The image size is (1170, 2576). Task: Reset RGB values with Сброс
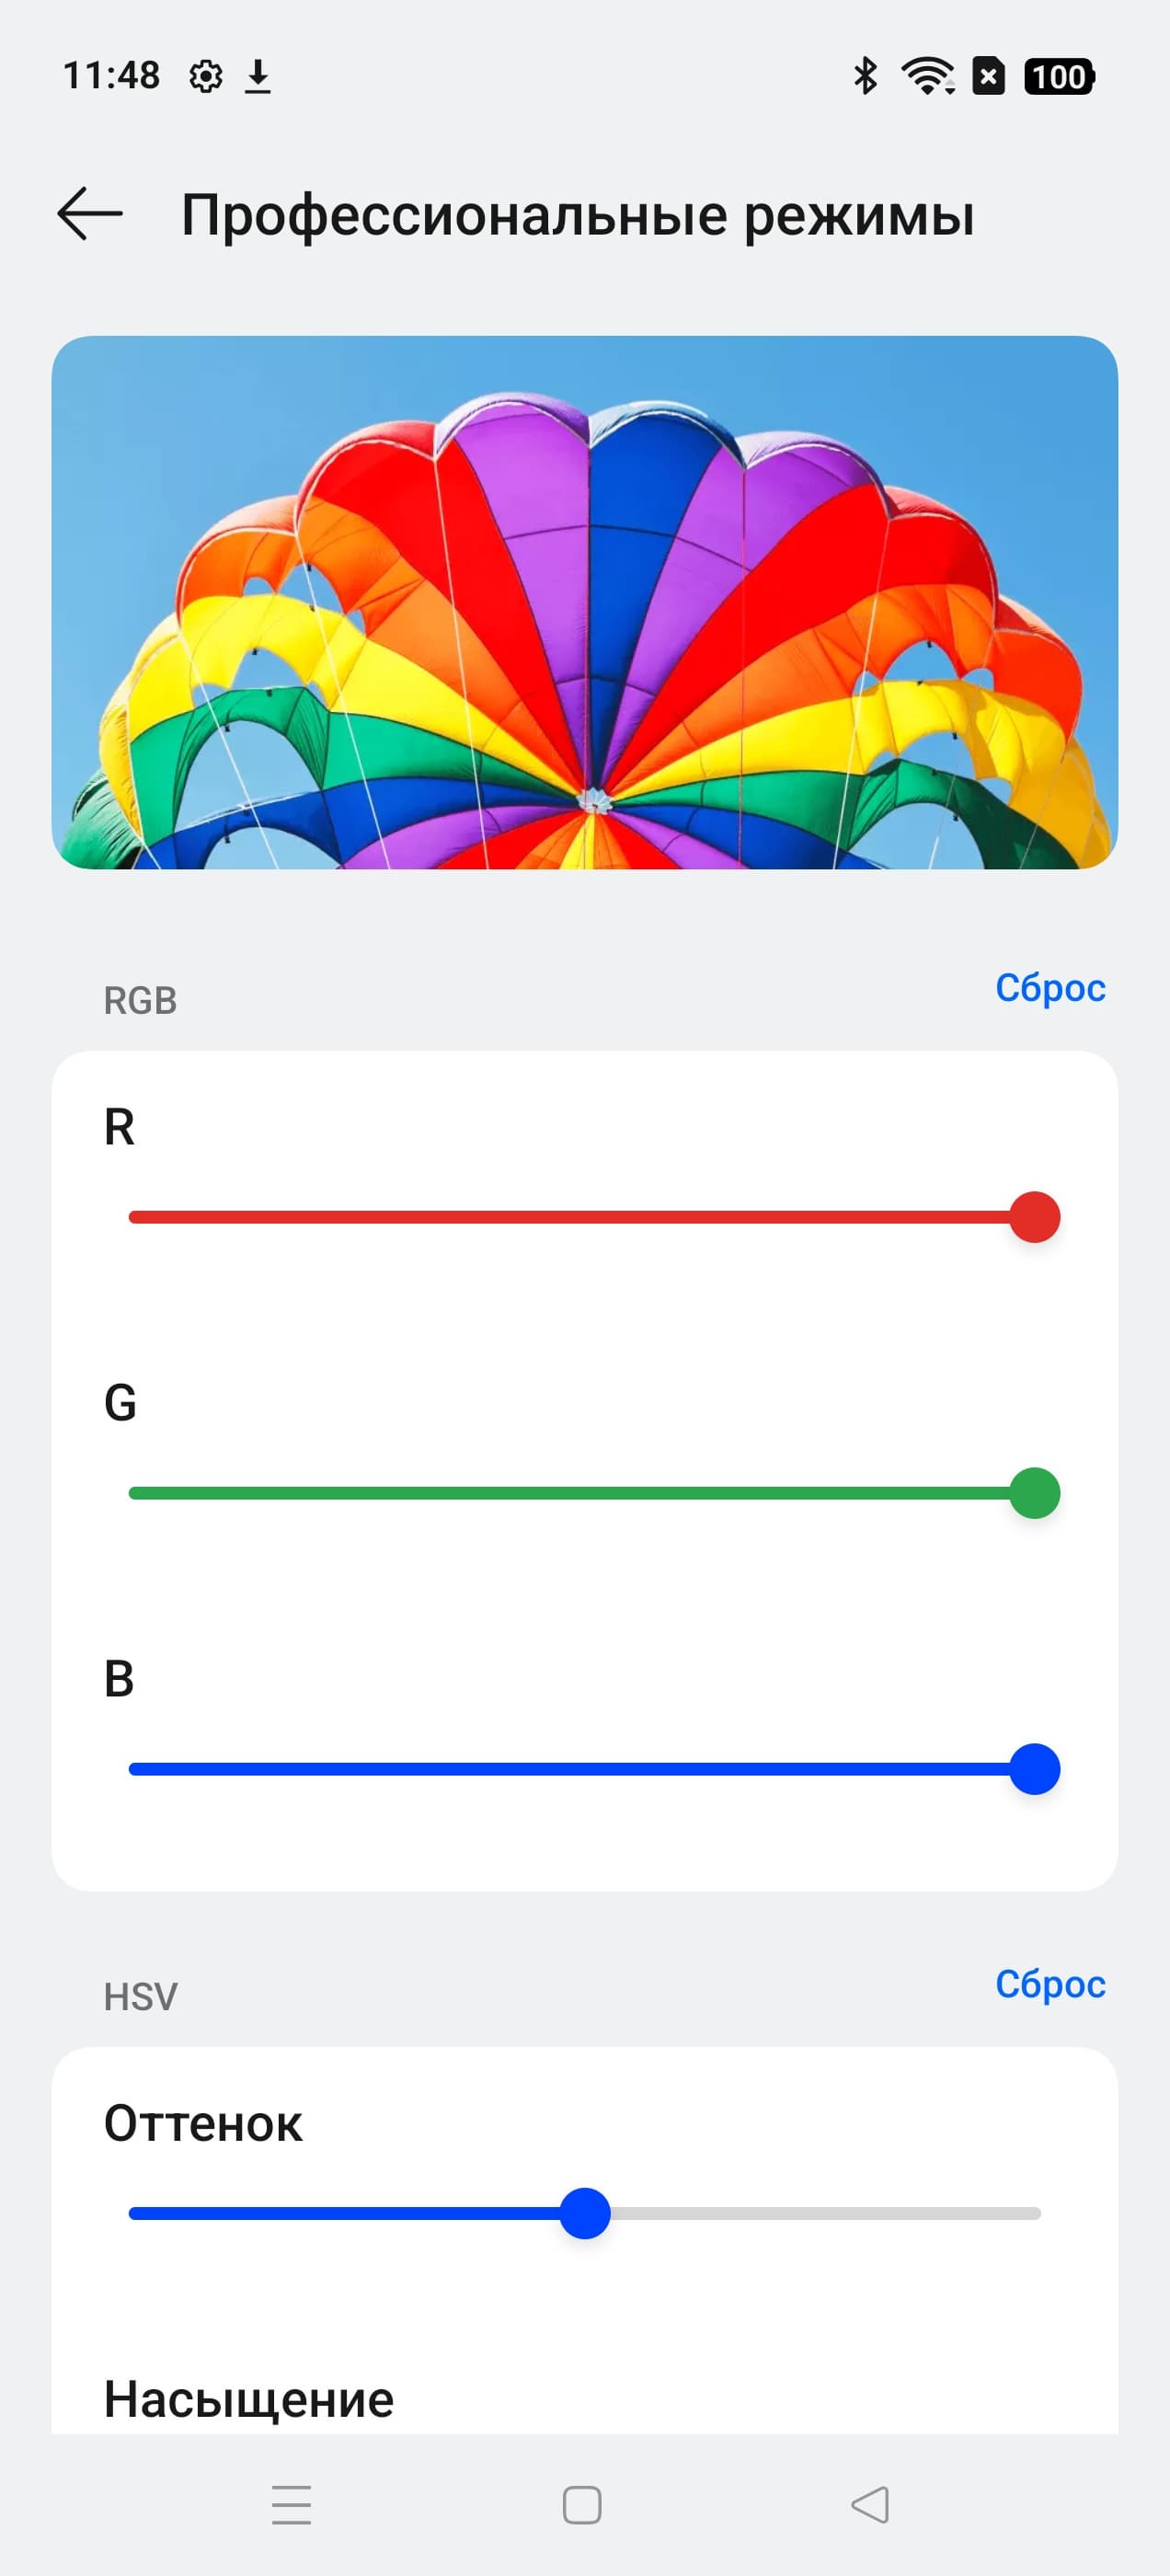(1050, 988)
